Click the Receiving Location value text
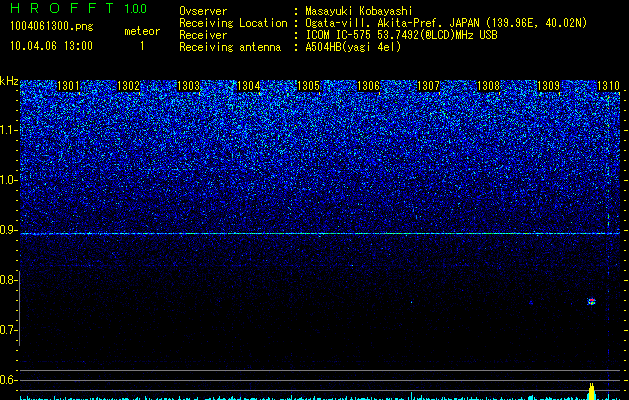The height and width of the screenshot is (400, 629). click(x=446, y=23)
